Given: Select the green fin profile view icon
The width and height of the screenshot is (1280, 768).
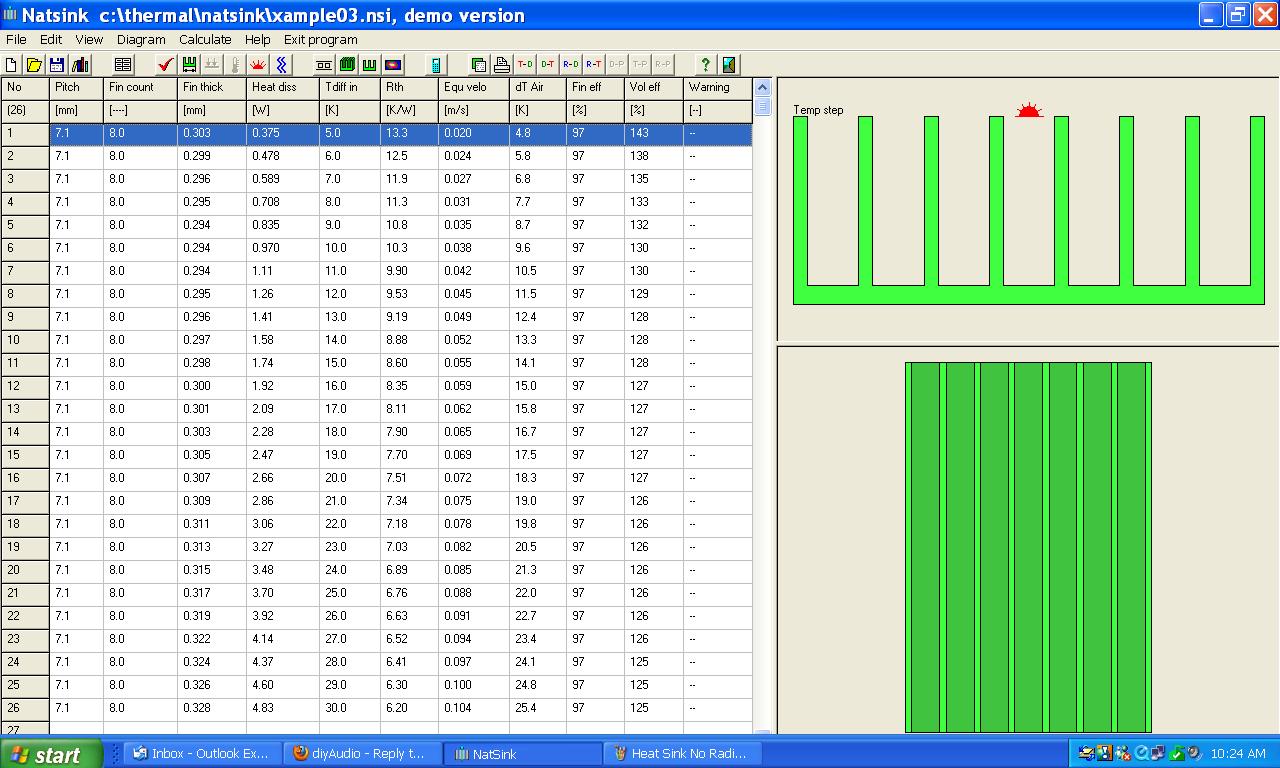Looking at the screenshot, I should 370,65.
